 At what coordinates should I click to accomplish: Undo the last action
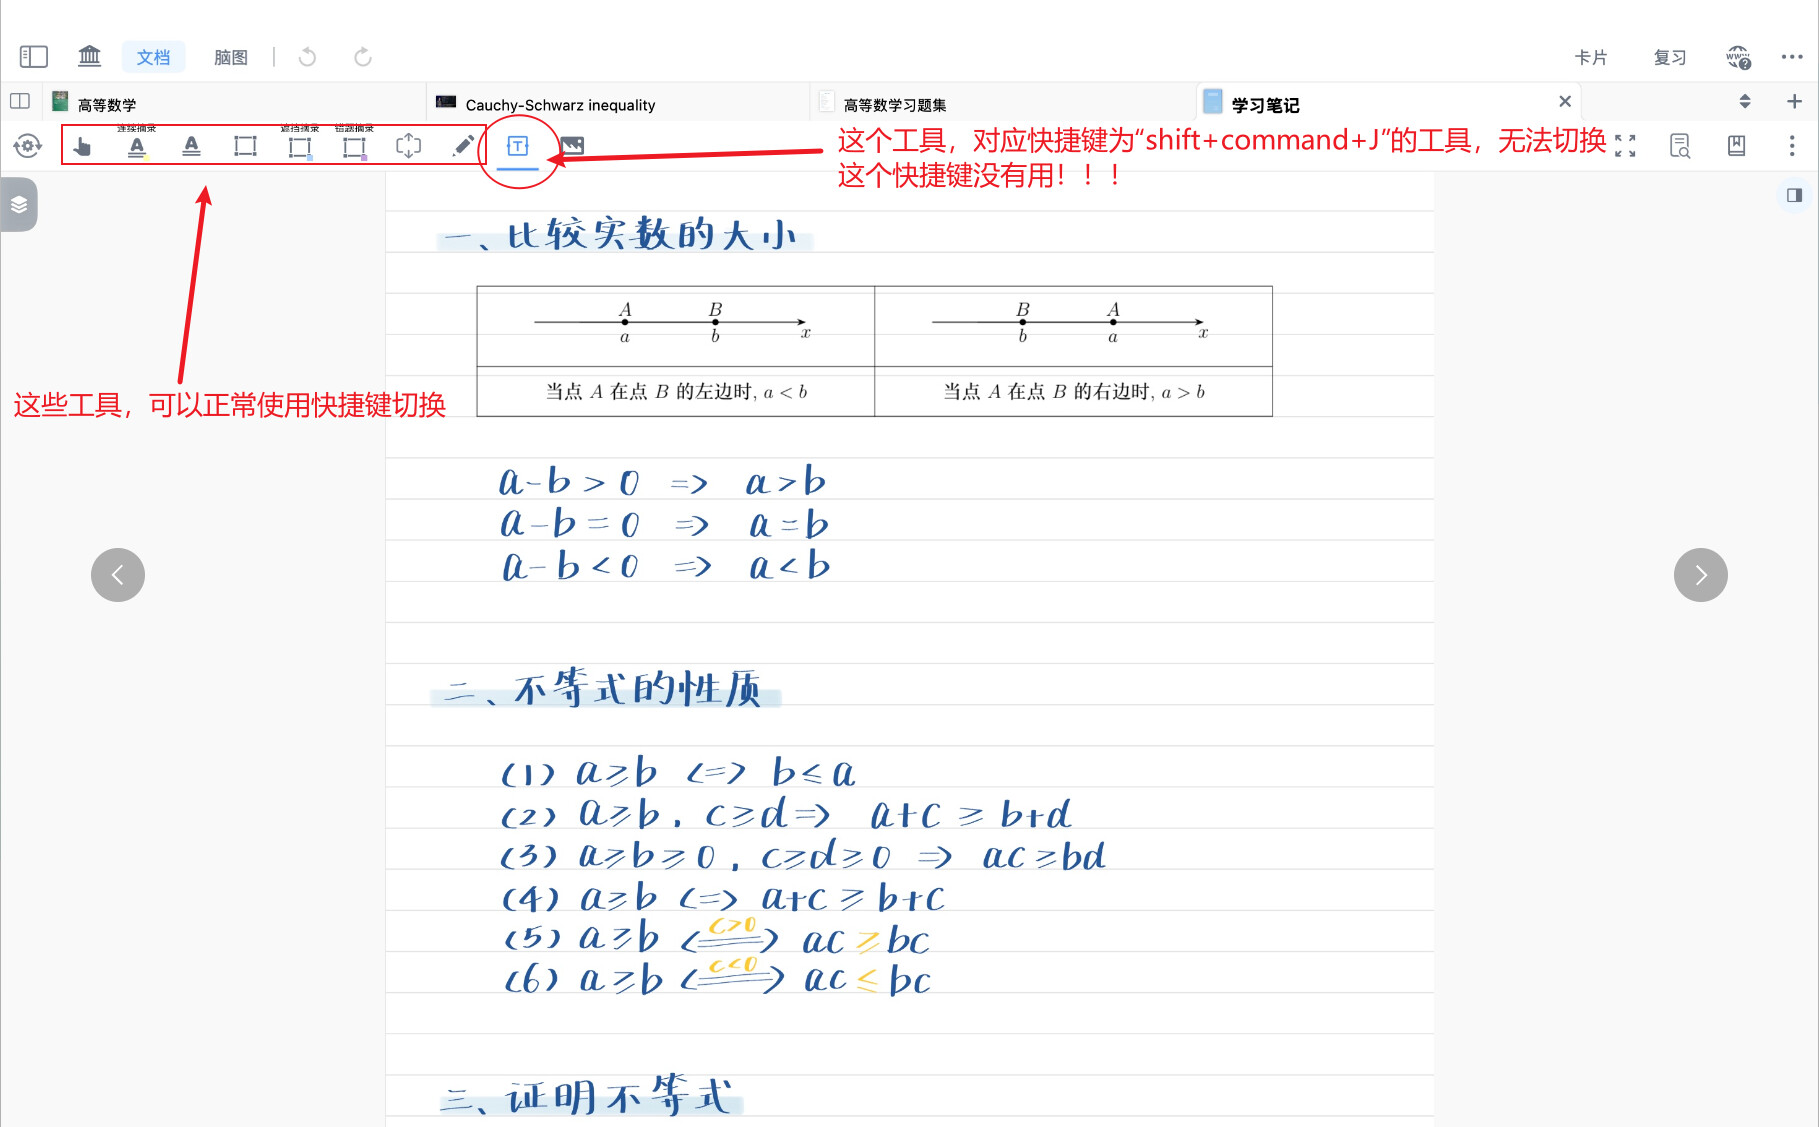point(307,57)
